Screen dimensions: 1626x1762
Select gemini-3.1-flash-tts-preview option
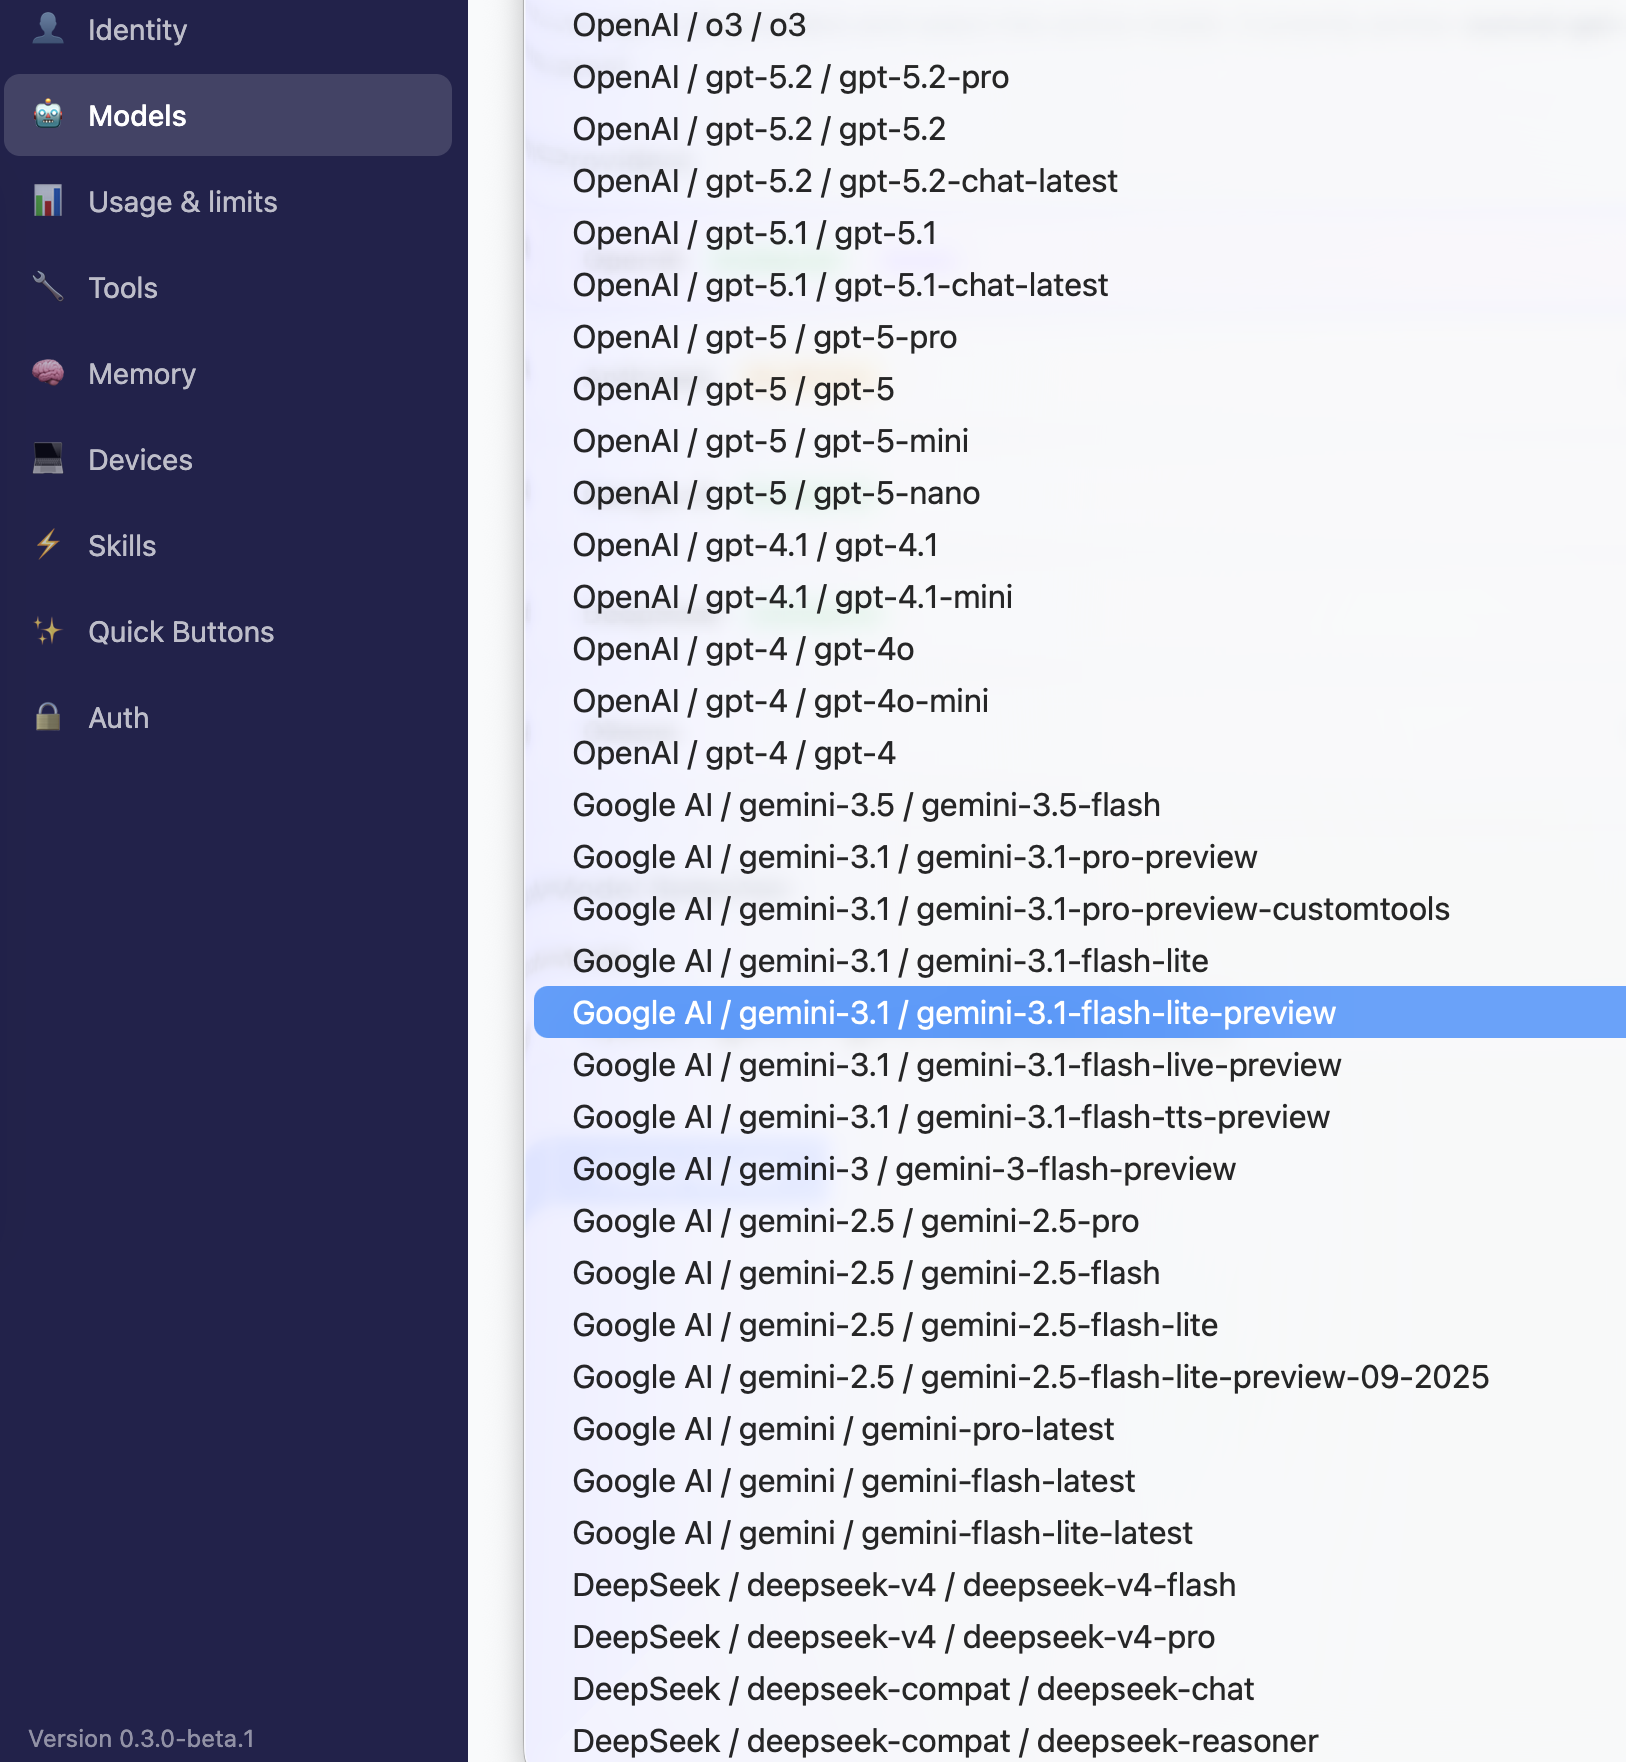pyautogui.click(x=1080, y=1117)
